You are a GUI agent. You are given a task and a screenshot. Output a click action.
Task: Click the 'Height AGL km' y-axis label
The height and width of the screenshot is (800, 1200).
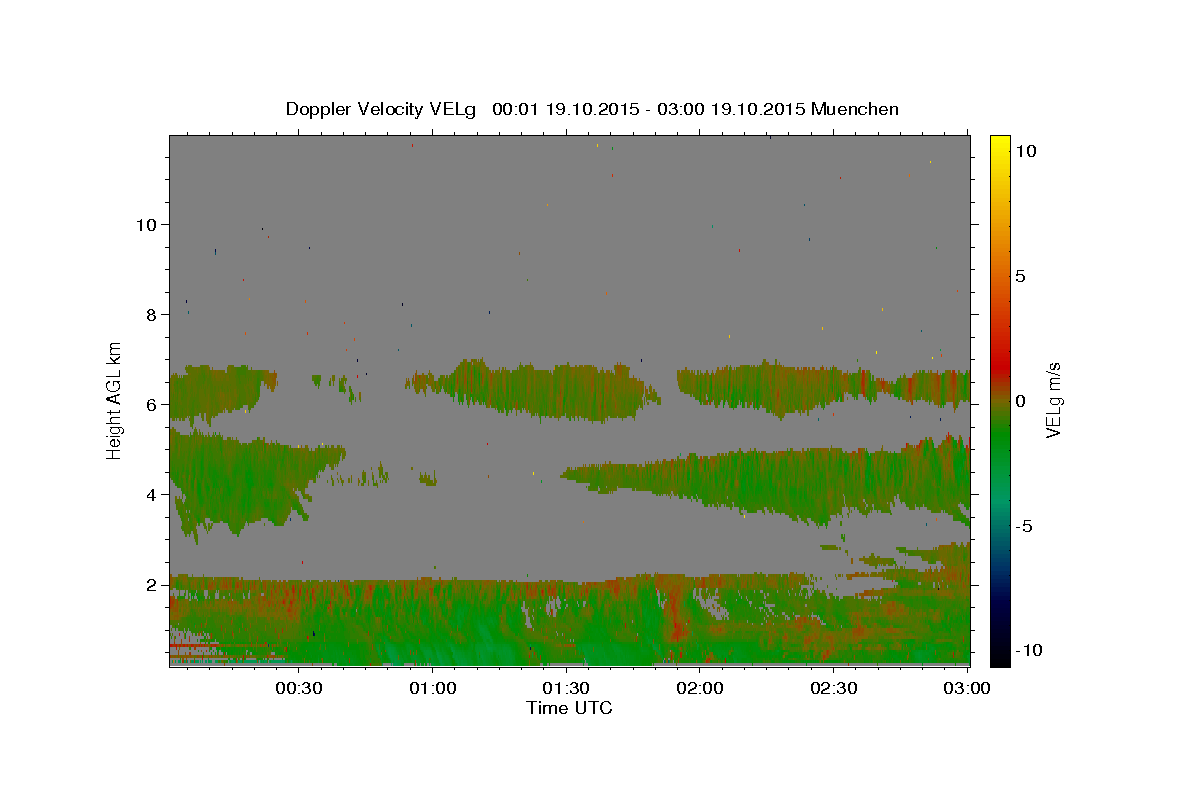(x=115, y=400)
